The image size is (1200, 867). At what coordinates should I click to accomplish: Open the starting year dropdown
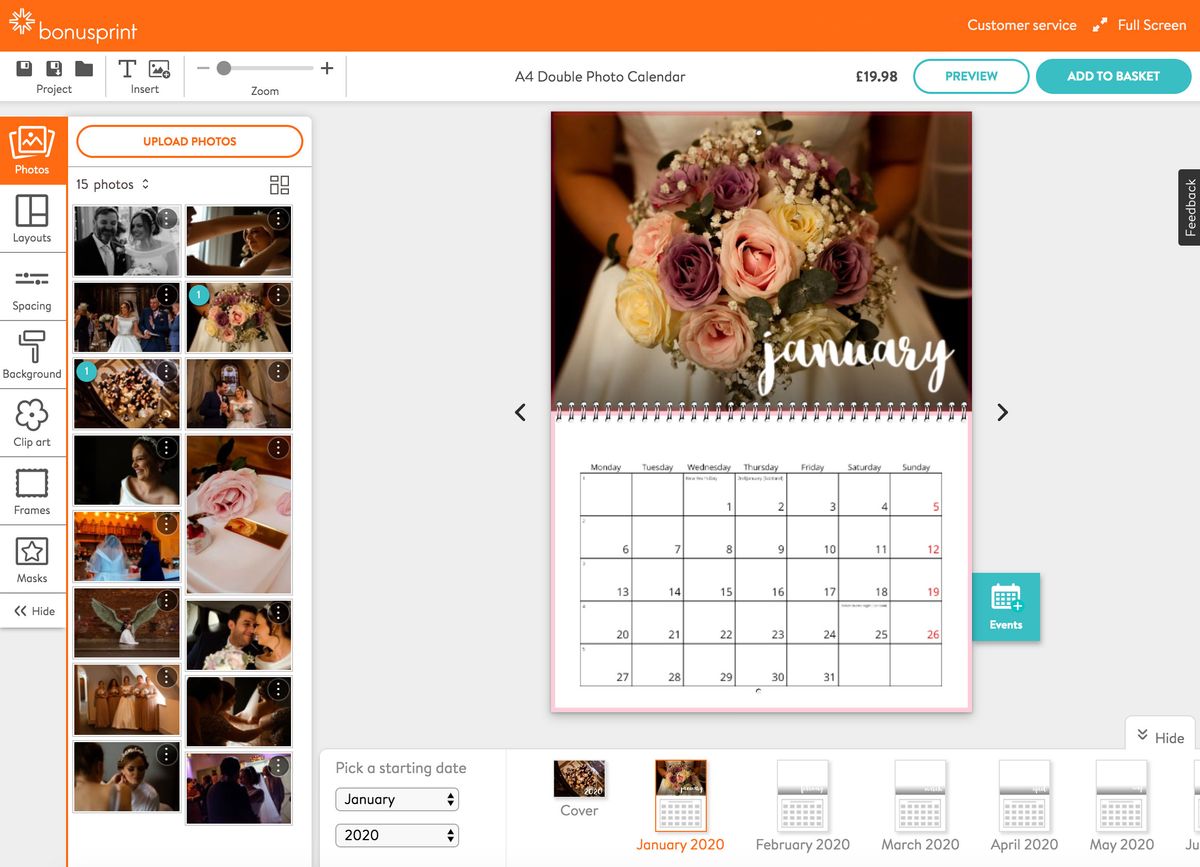(x=396, y=835)
